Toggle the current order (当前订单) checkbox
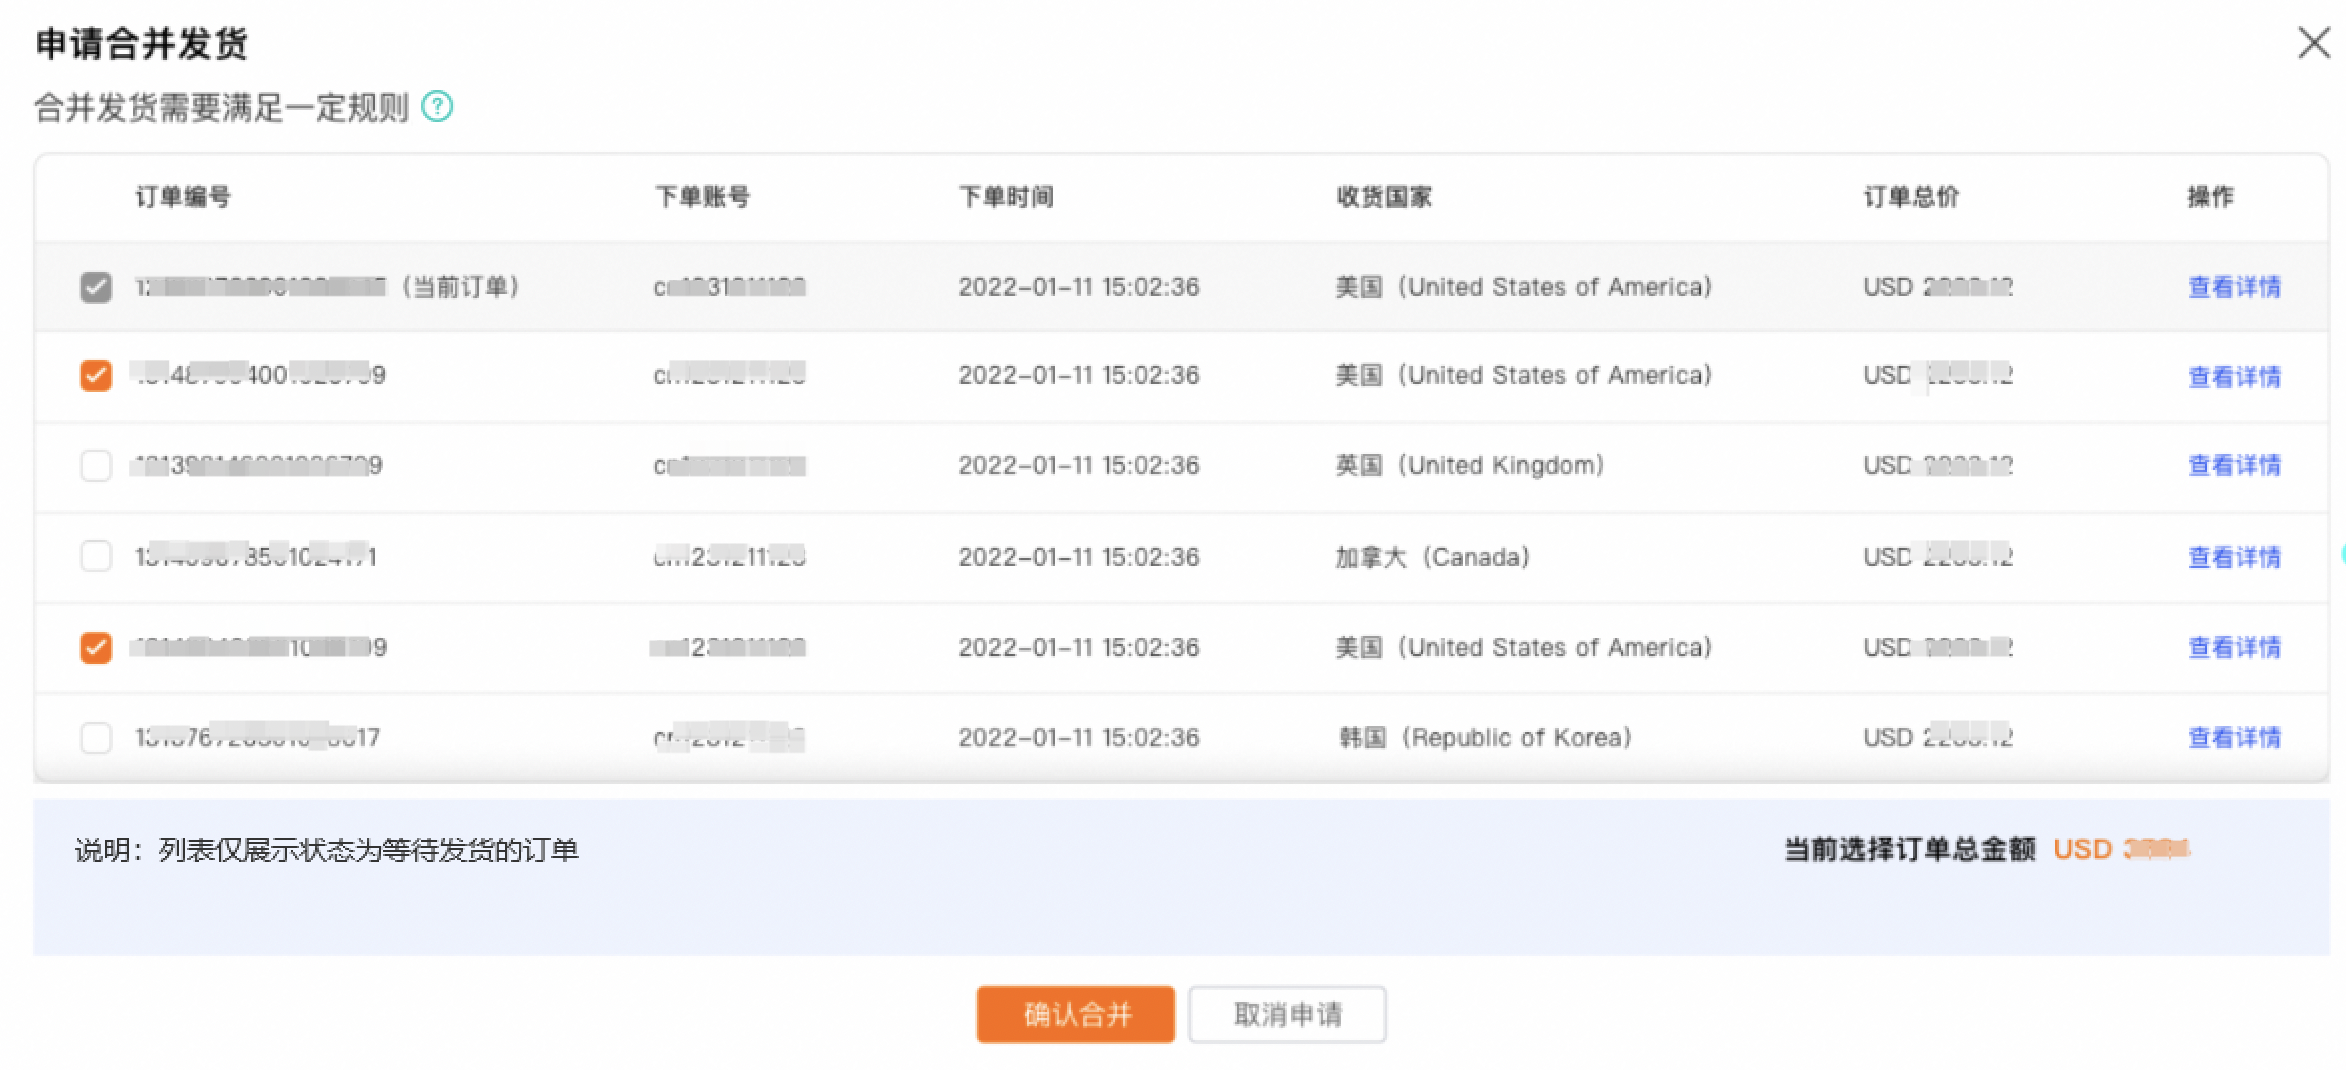 [x=96, y=287]
